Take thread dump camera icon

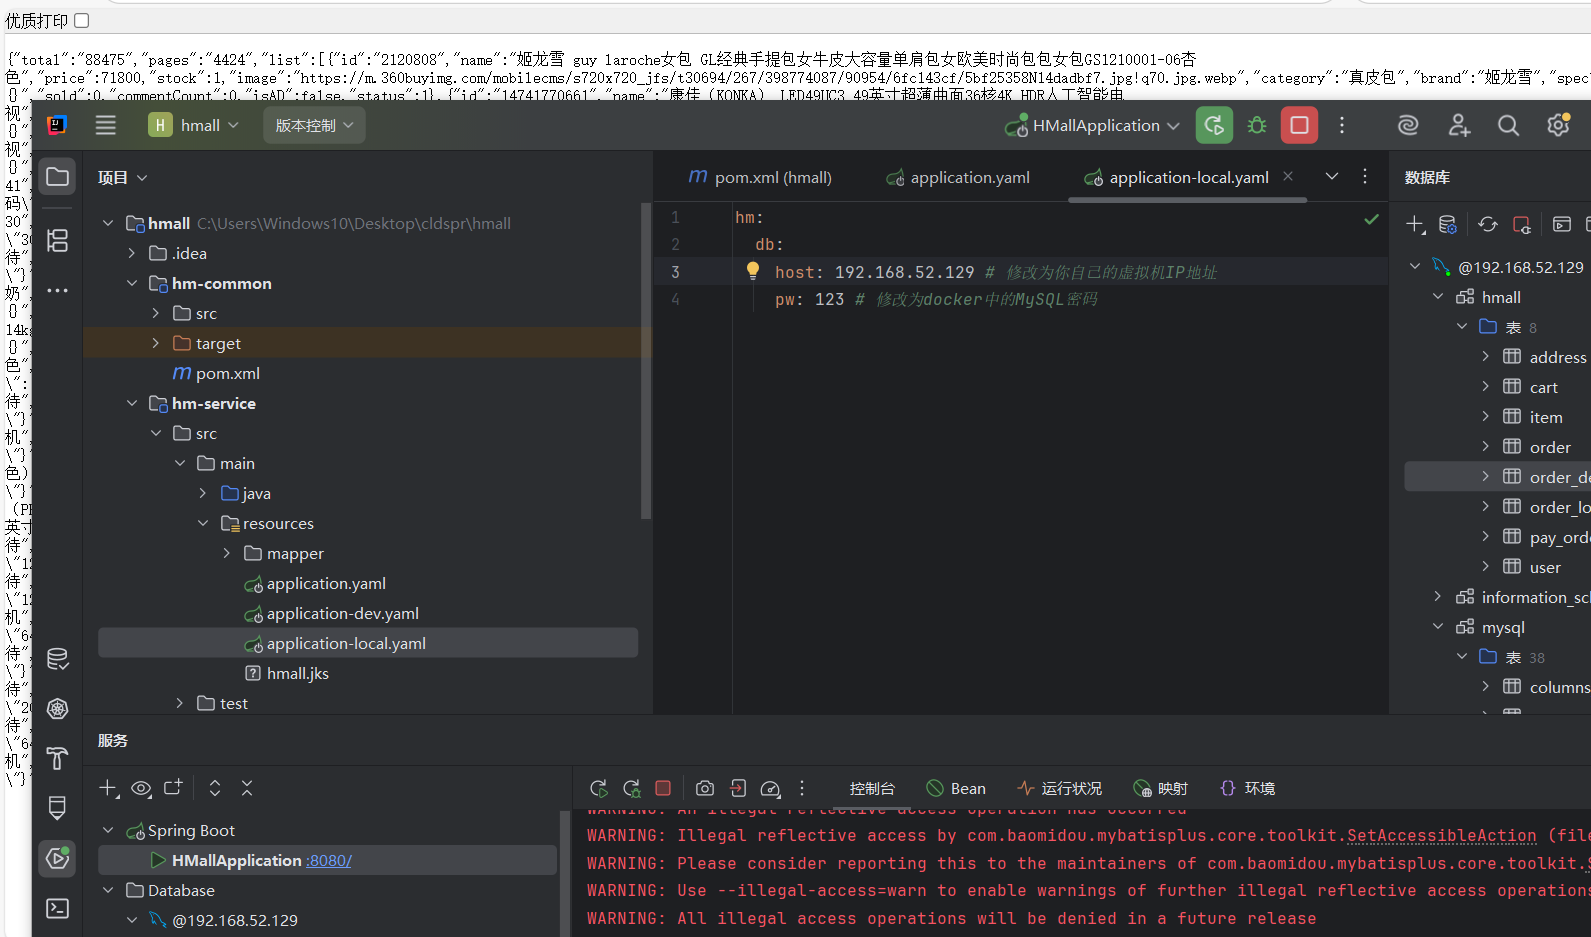(705, 788)
